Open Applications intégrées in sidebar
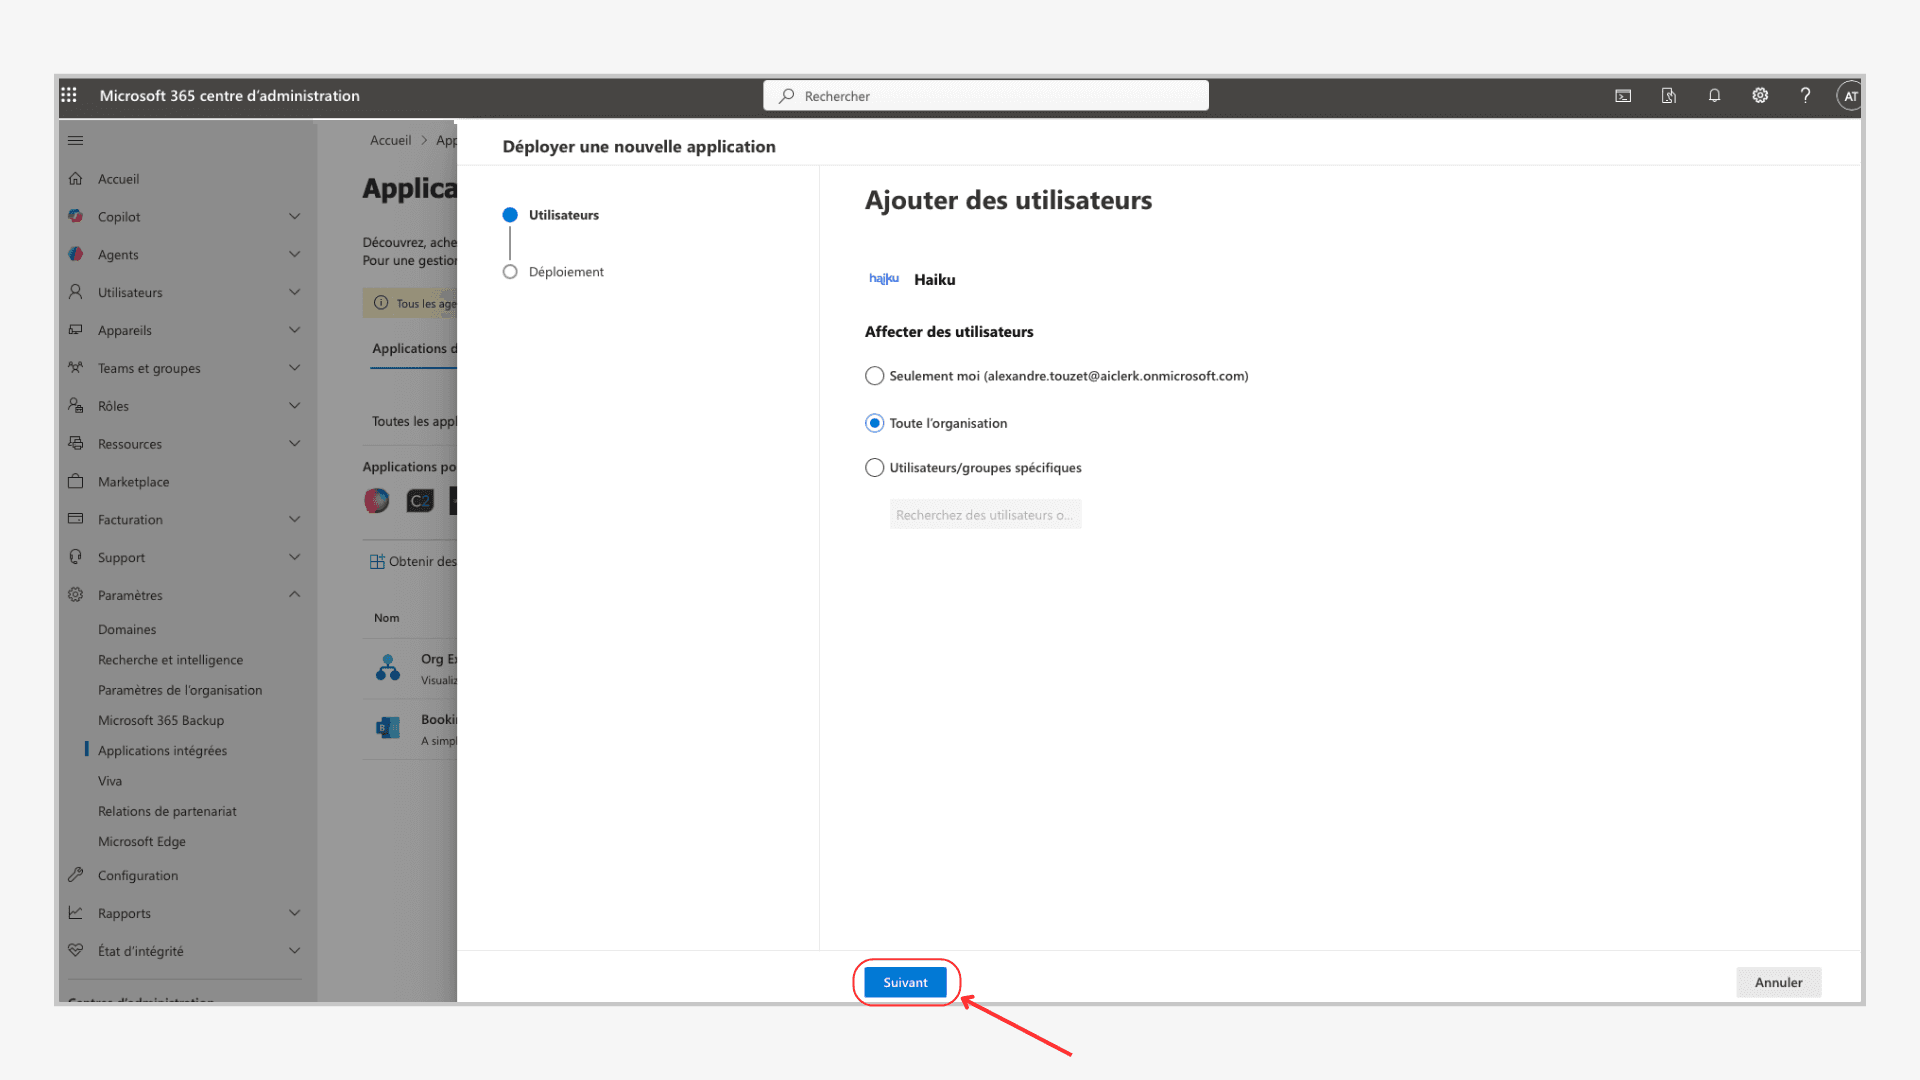 click(x=162, y=751)
